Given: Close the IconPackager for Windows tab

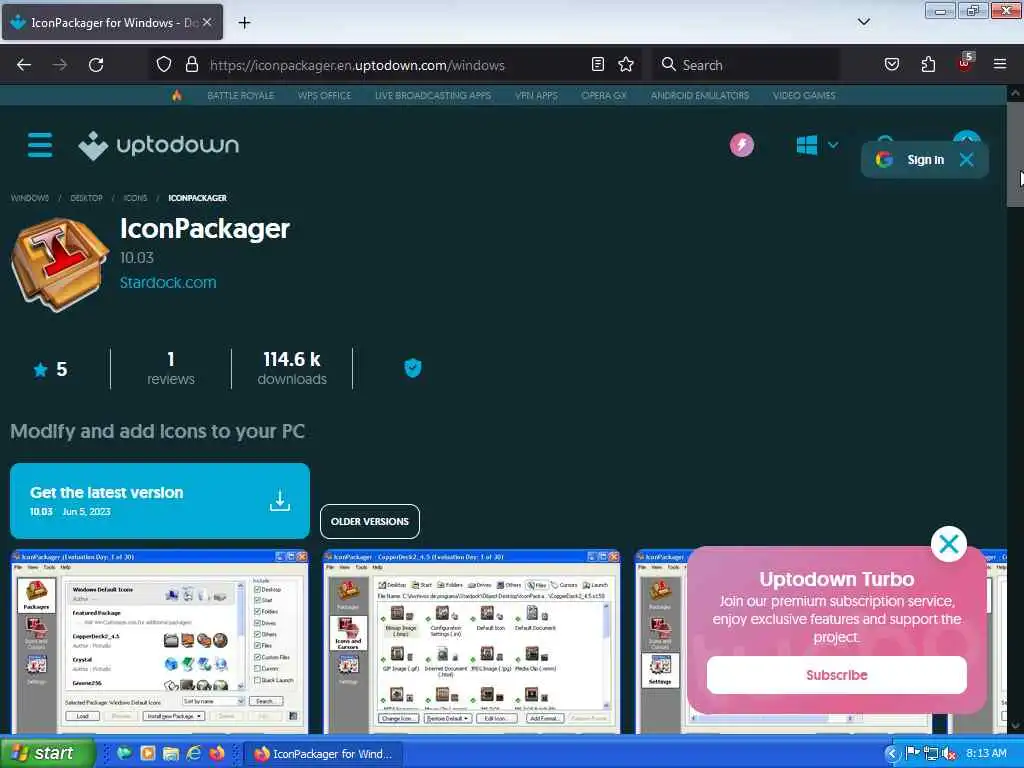Looking at the screenshot, I should 207,22.
